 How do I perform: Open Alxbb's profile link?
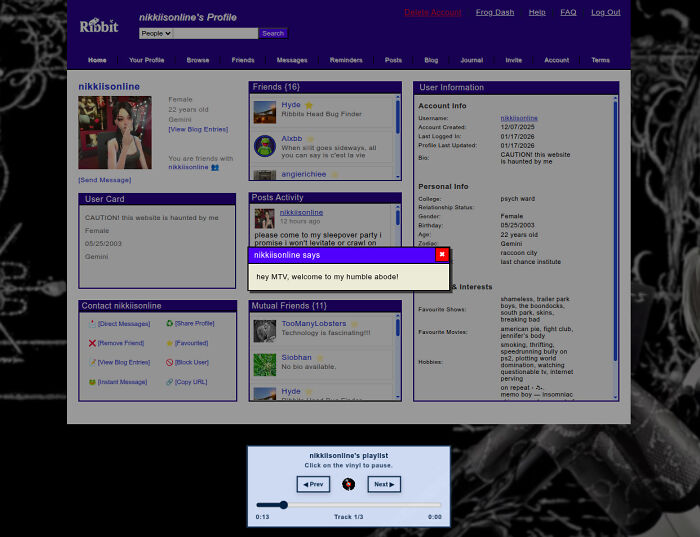(x=292, y=138)
